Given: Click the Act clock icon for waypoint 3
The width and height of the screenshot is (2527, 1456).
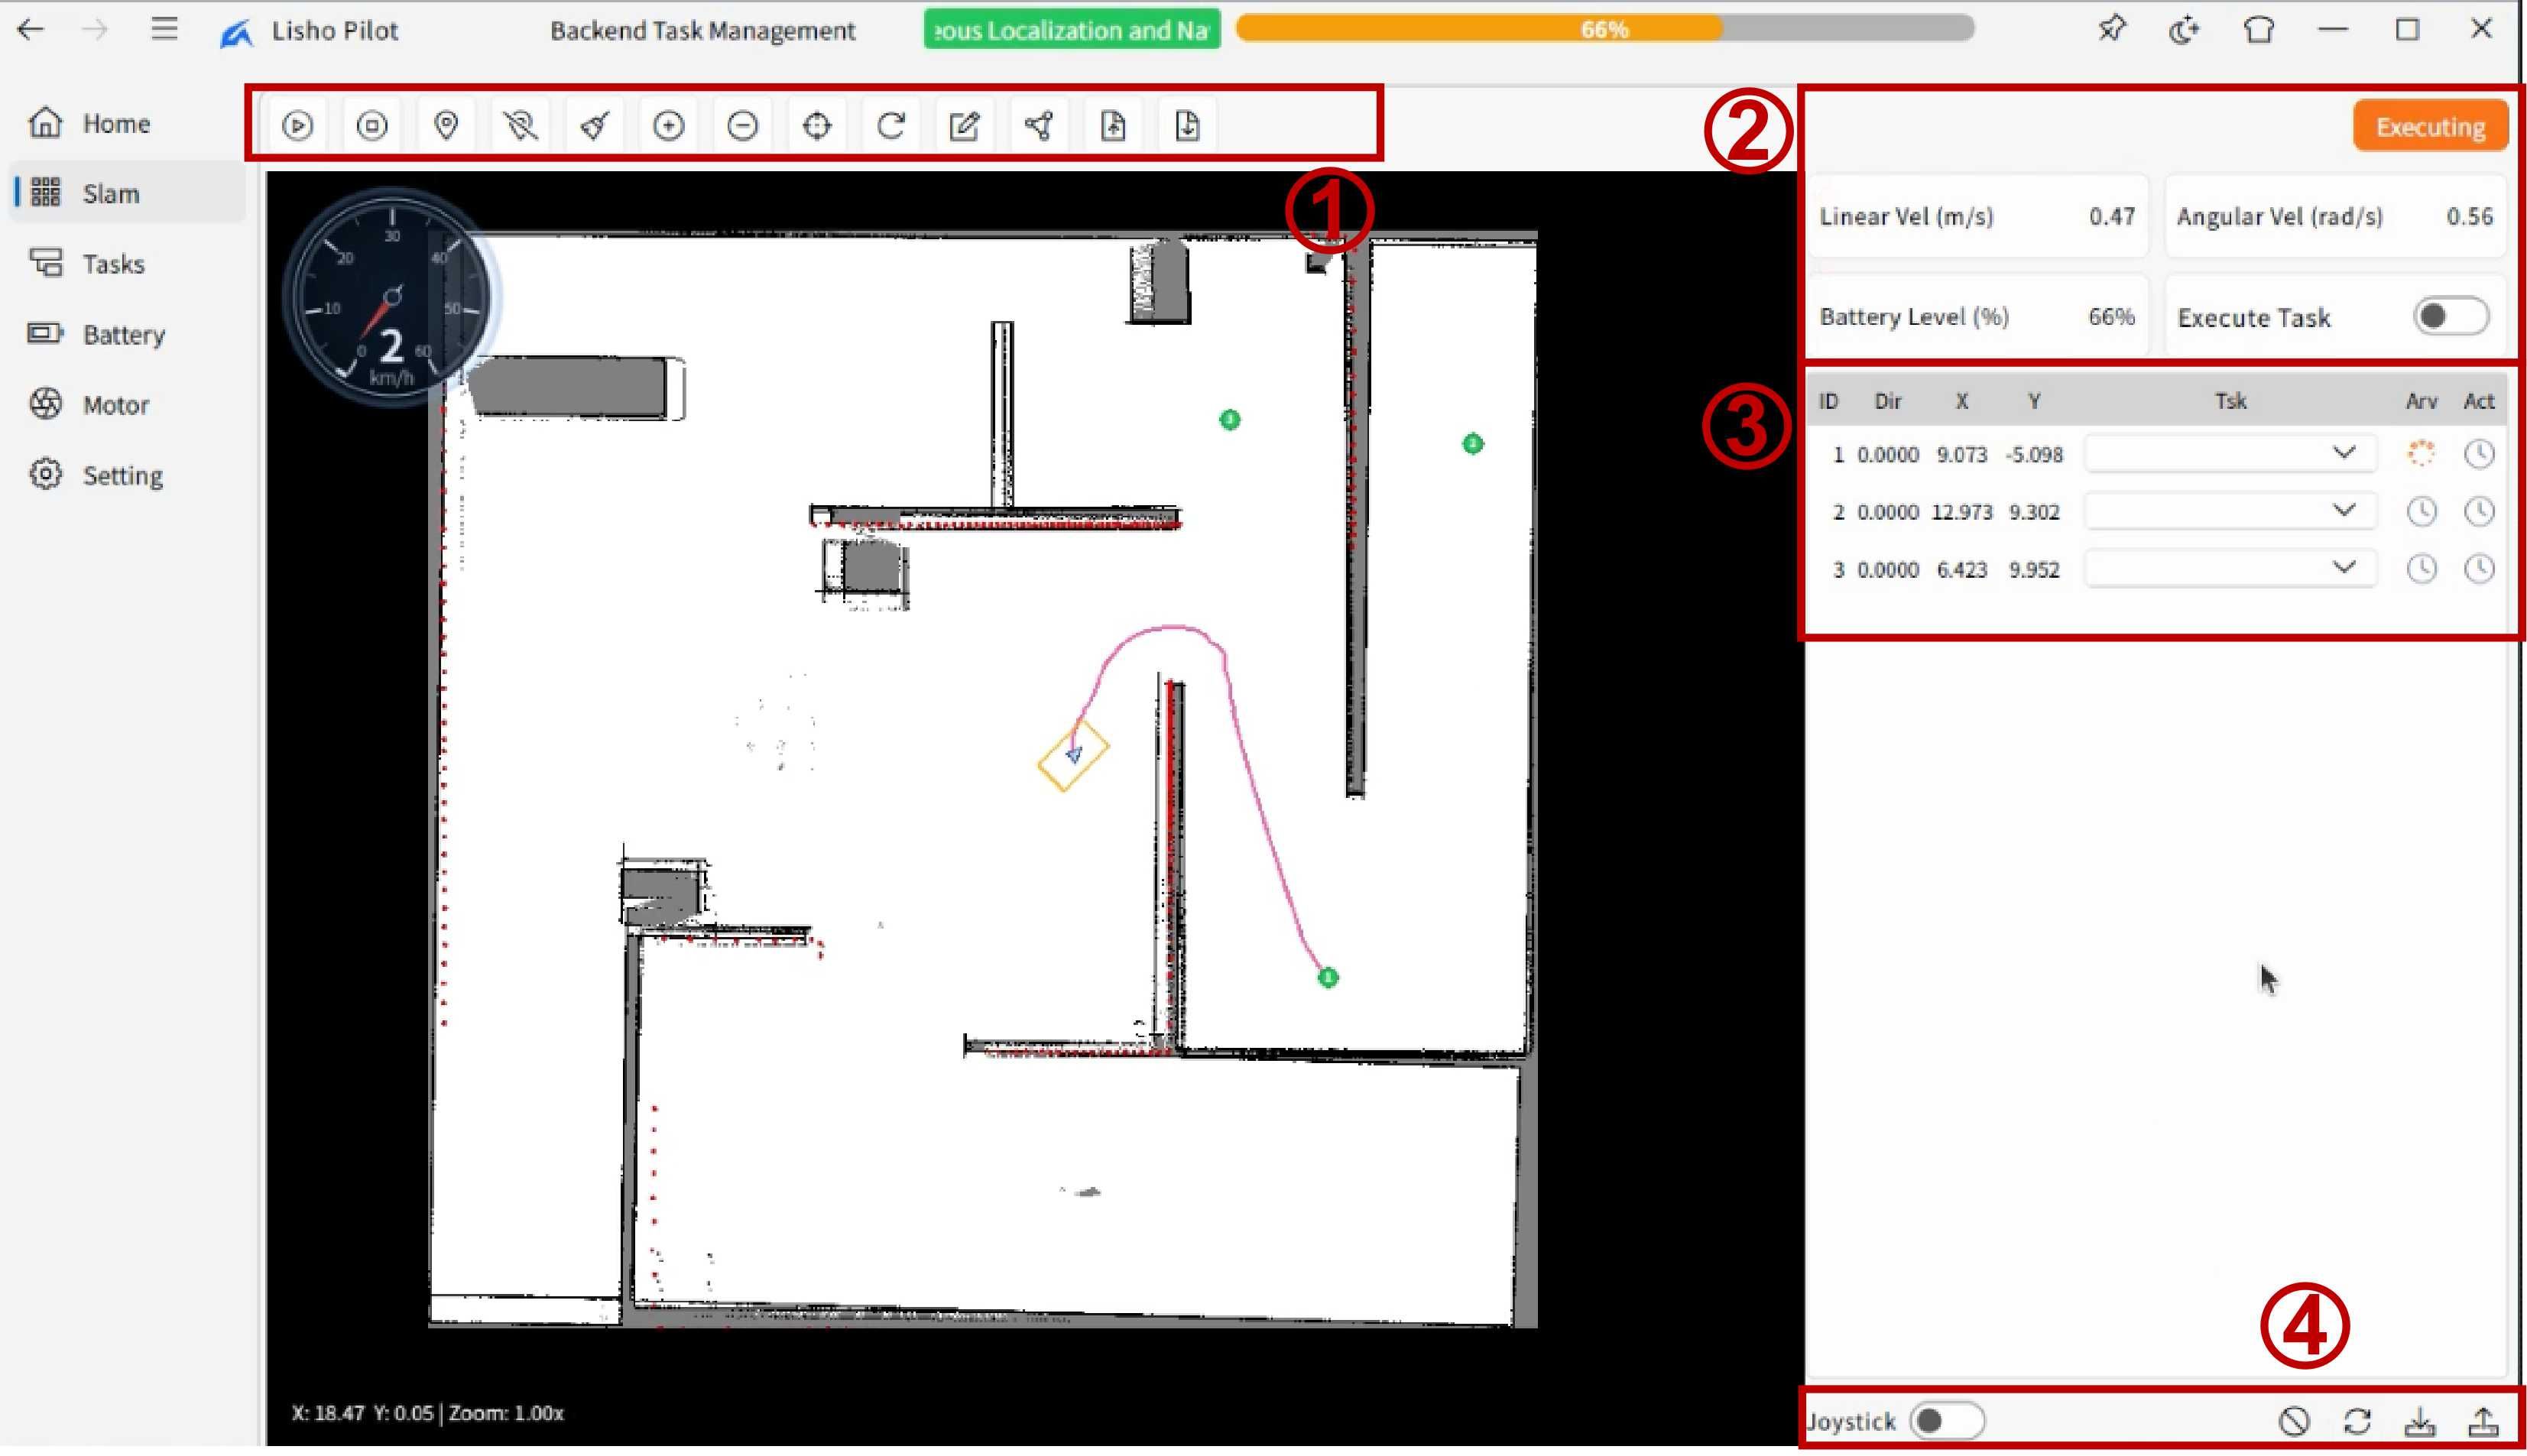Looking at the screenshot, I should pos(2479,569).
